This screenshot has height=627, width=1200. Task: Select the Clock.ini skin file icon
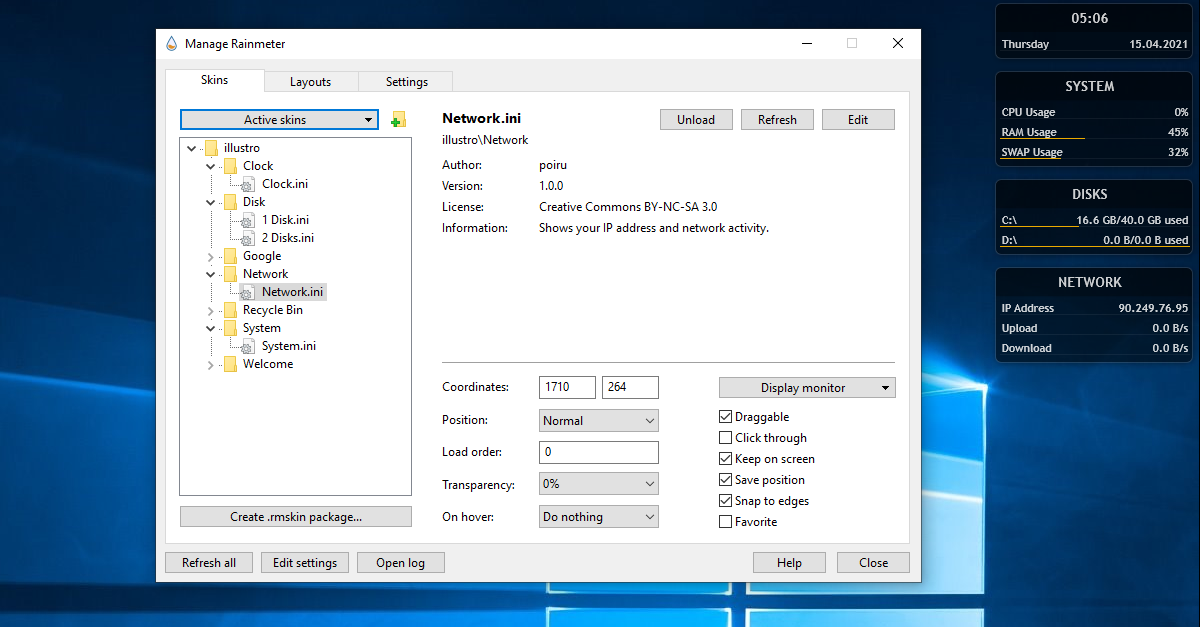(x=248, y=184)
